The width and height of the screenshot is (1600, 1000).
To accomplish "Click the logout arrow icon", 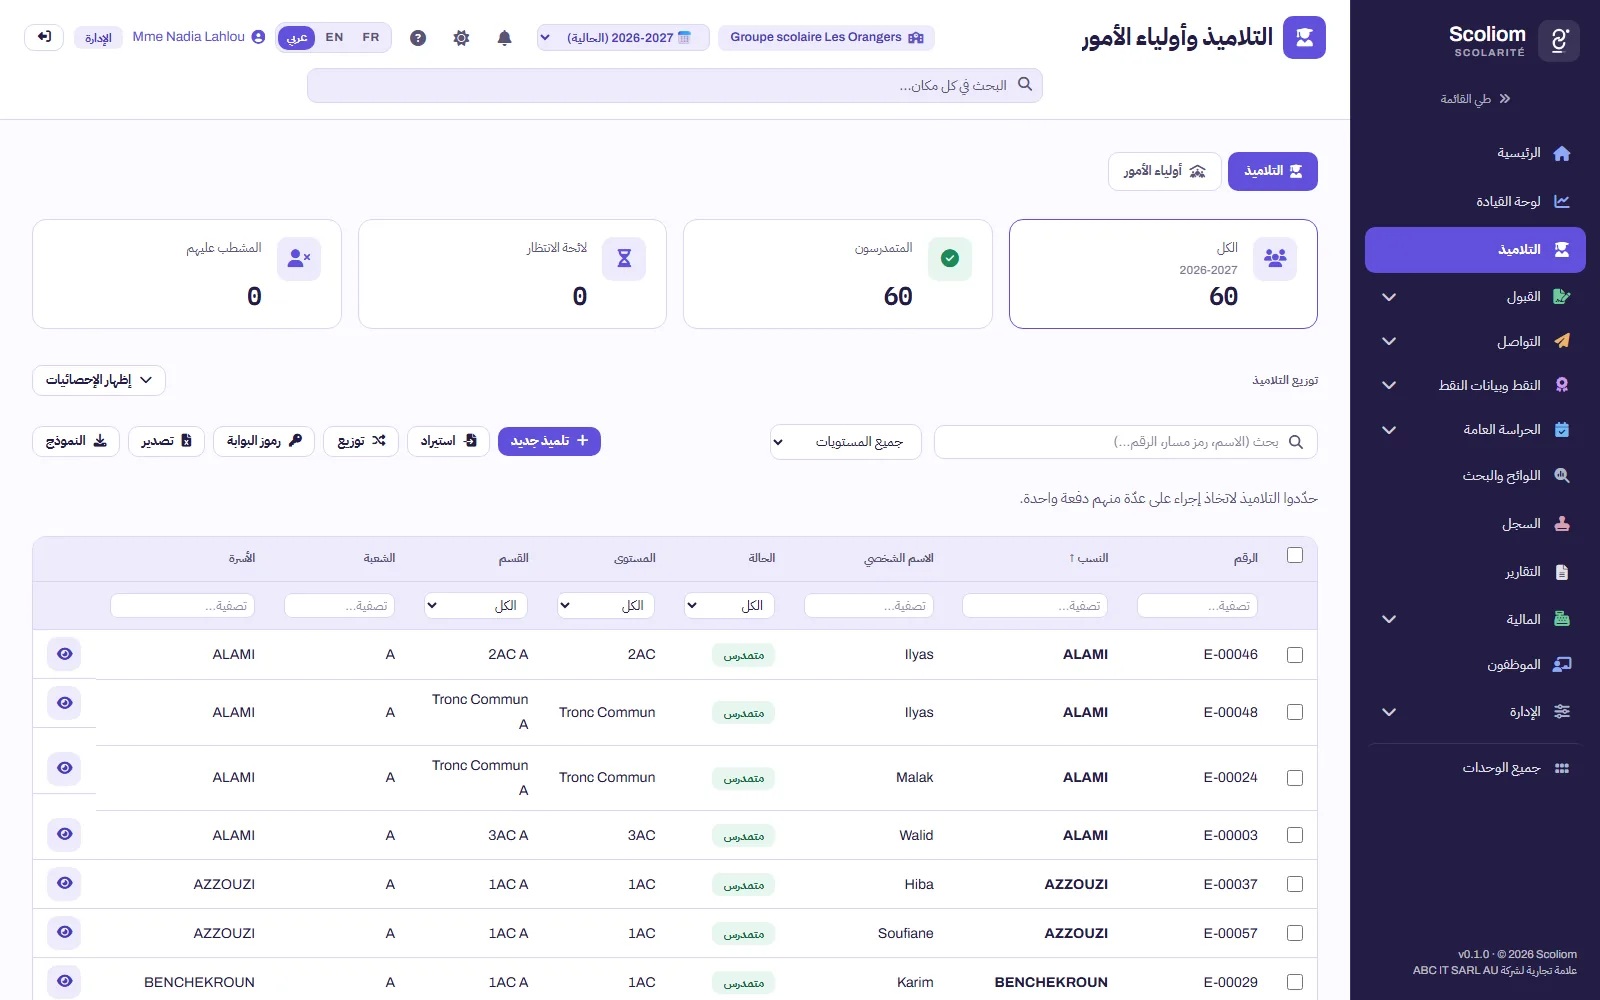I will 44,37.
